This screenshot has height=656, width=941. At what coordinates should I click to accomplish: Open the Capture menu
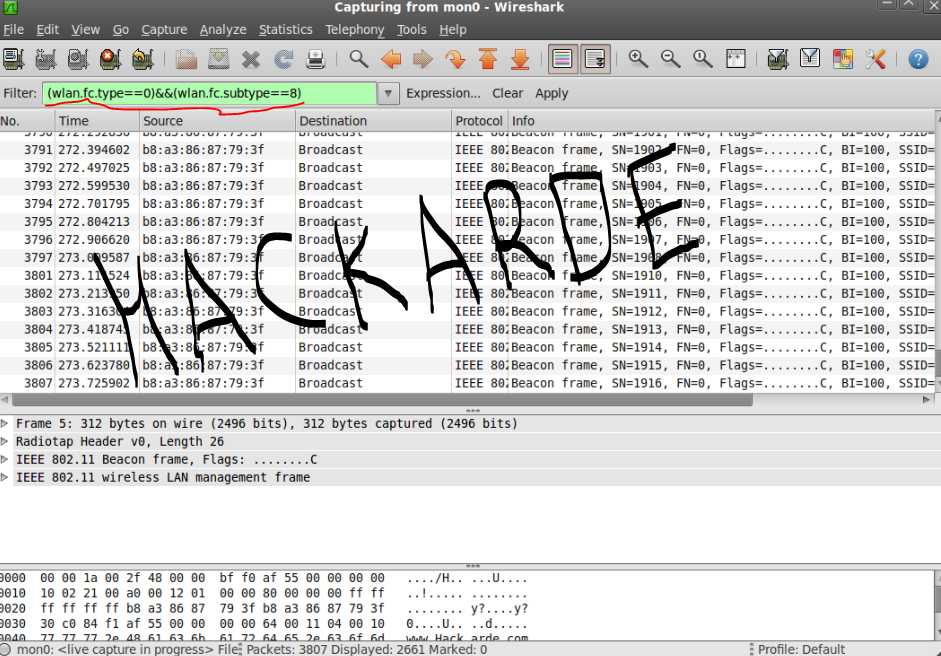pos(164,29)
